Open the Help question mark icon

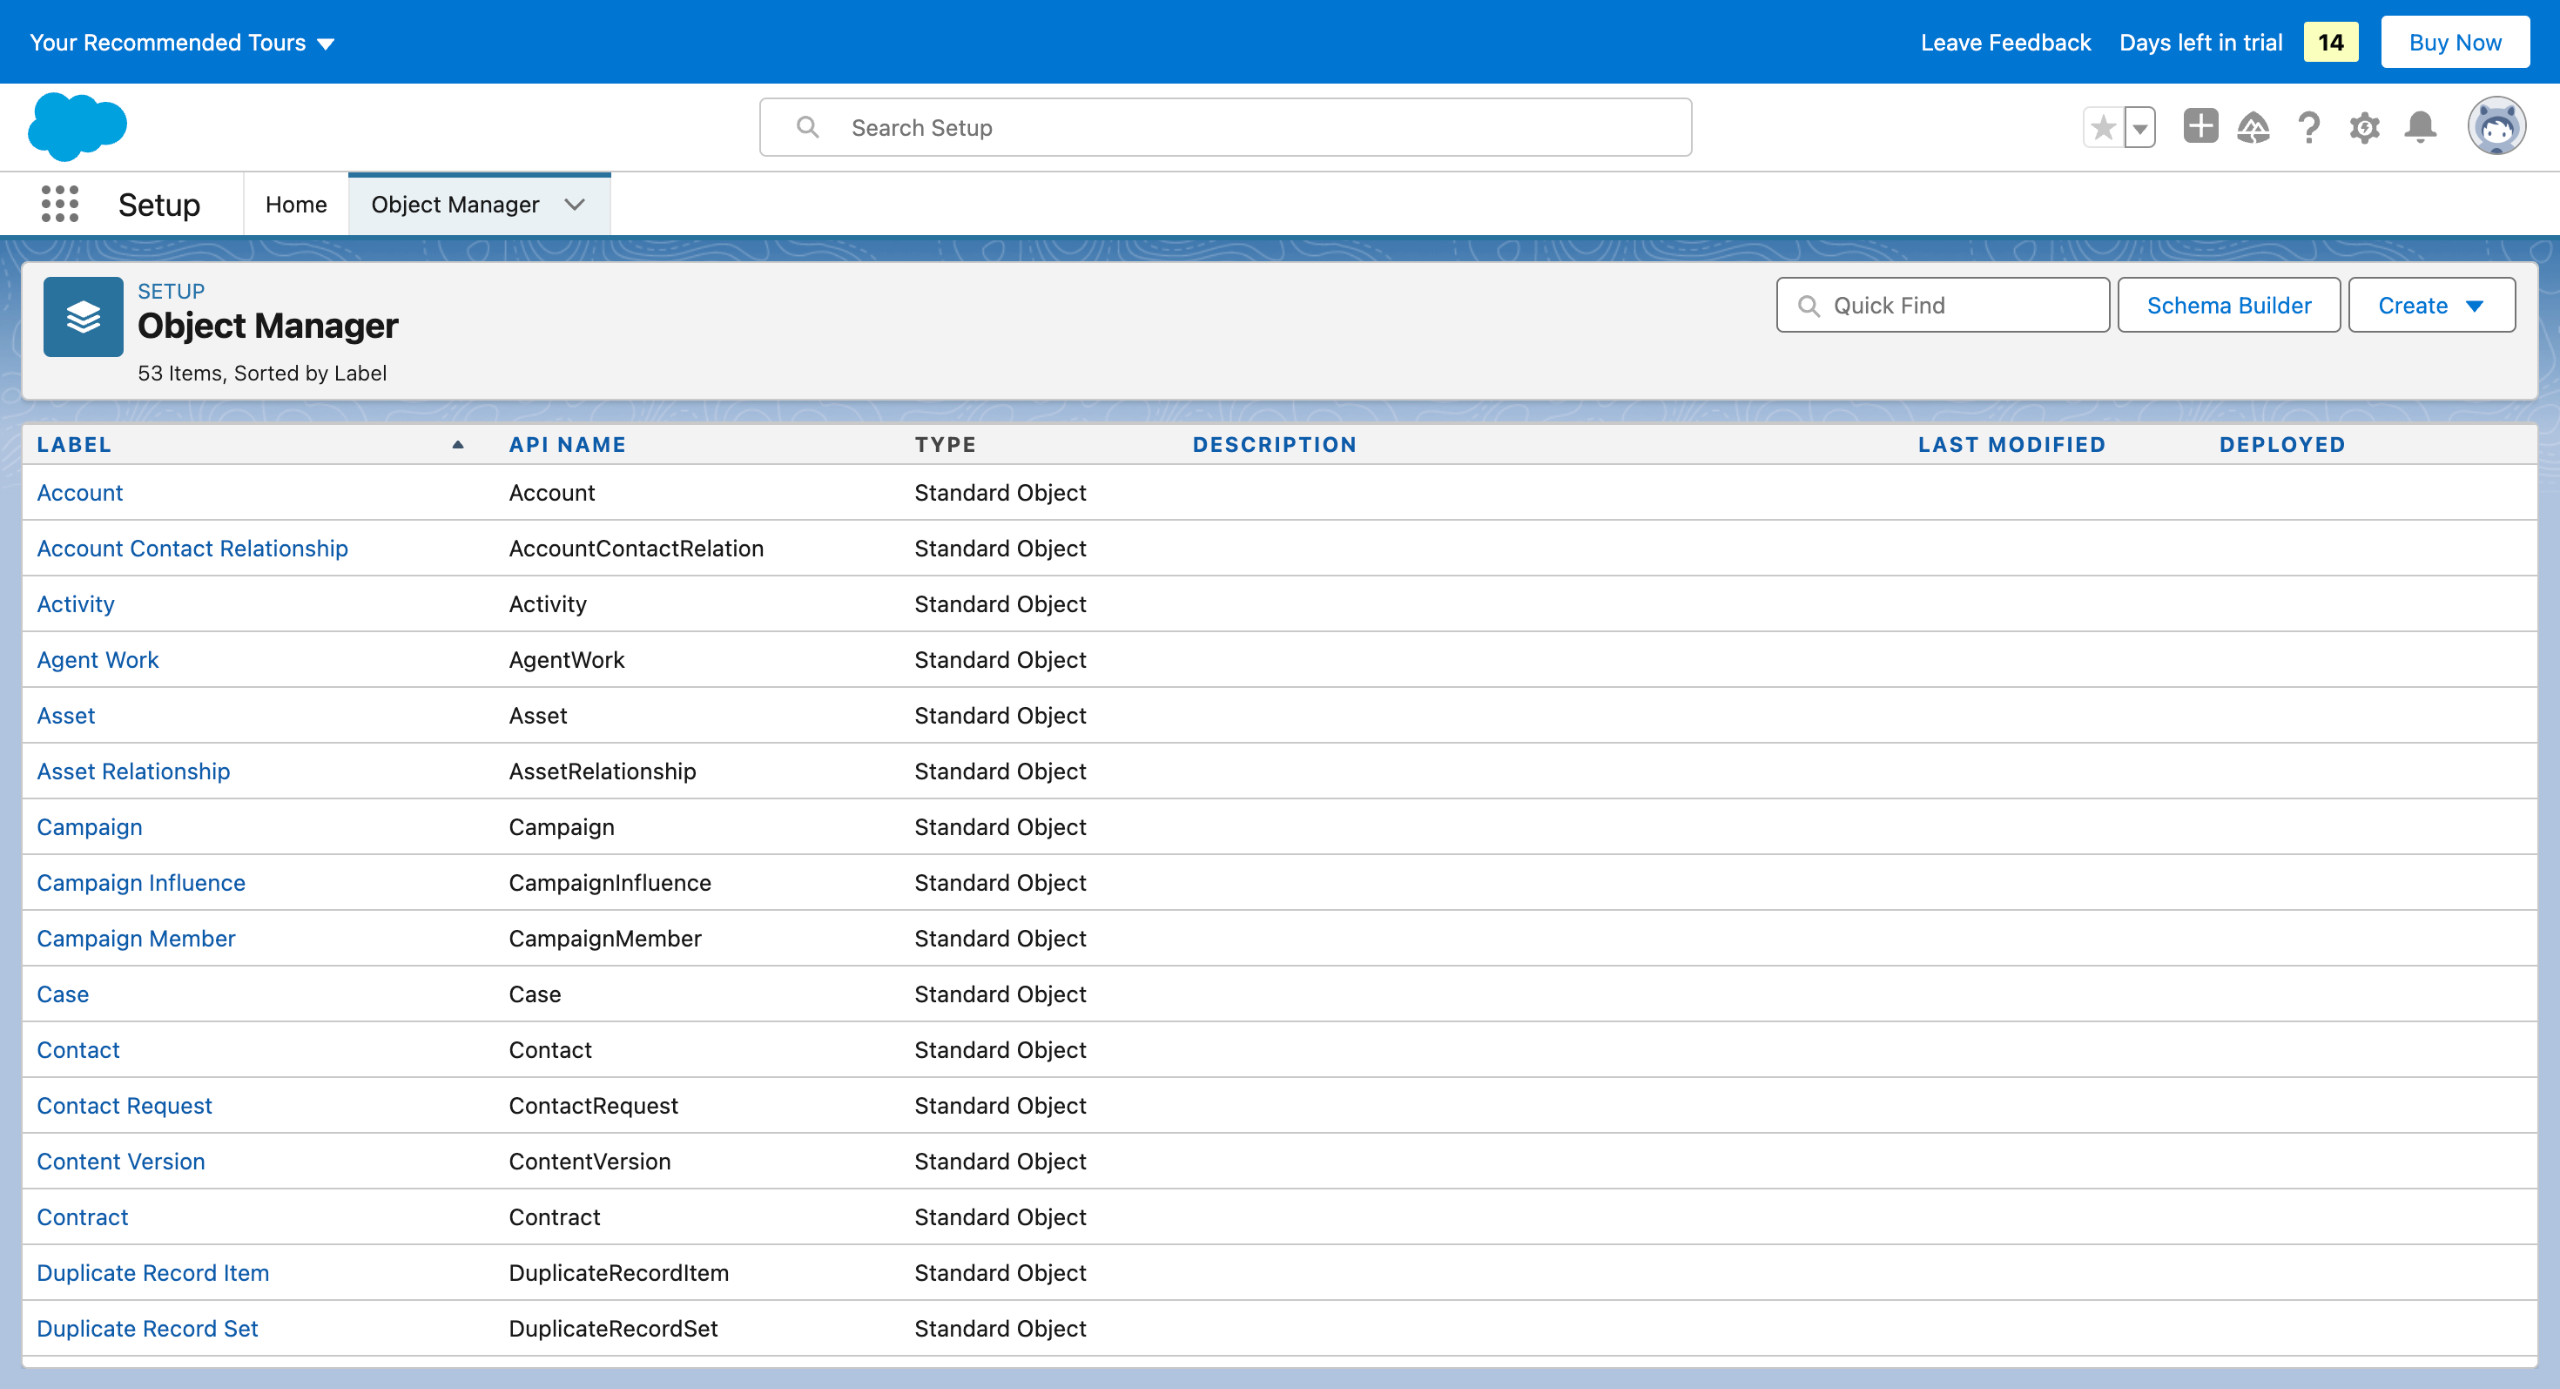[2309, 128]
